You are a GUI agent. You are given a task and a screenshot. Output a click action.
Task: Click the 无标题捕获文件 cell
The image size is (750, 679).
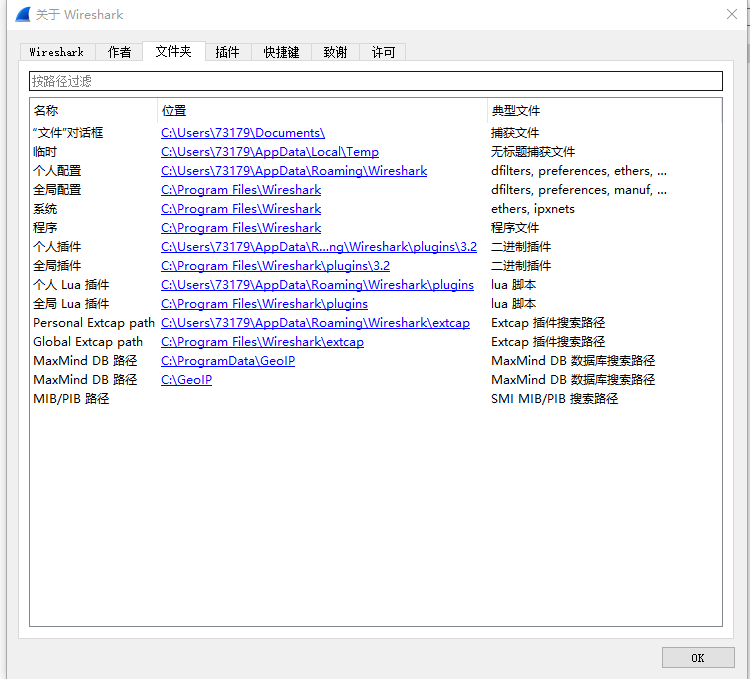point(533,152)
